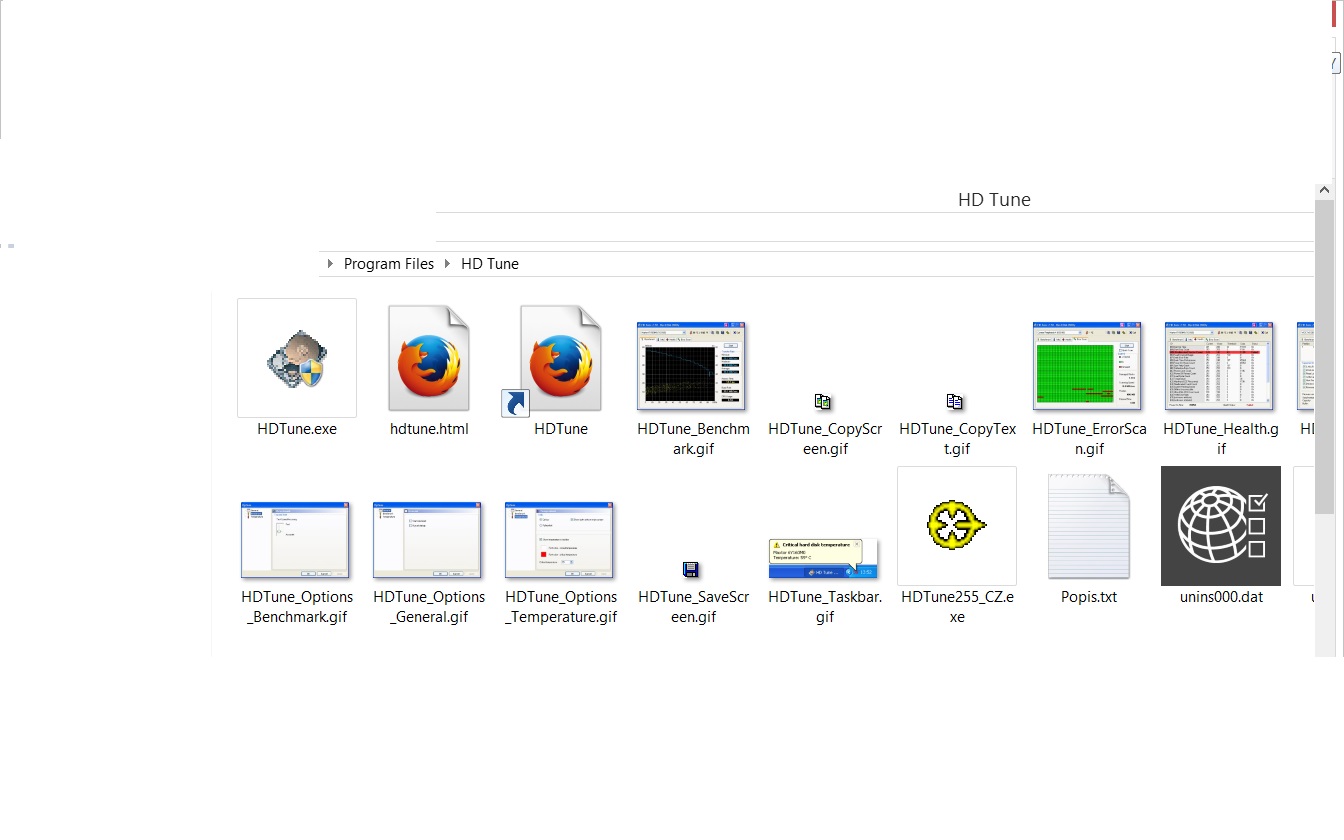
Task: Select the HDTune_ErrorScan.gif thumbnail
Action: tap(1088, 366)
